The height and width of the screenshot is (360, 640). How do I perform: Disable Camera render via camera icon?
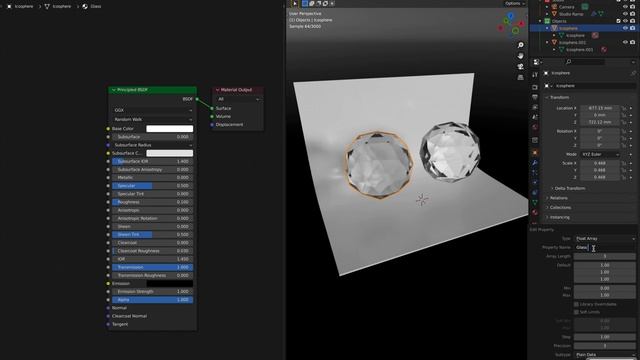coord(632,7)
